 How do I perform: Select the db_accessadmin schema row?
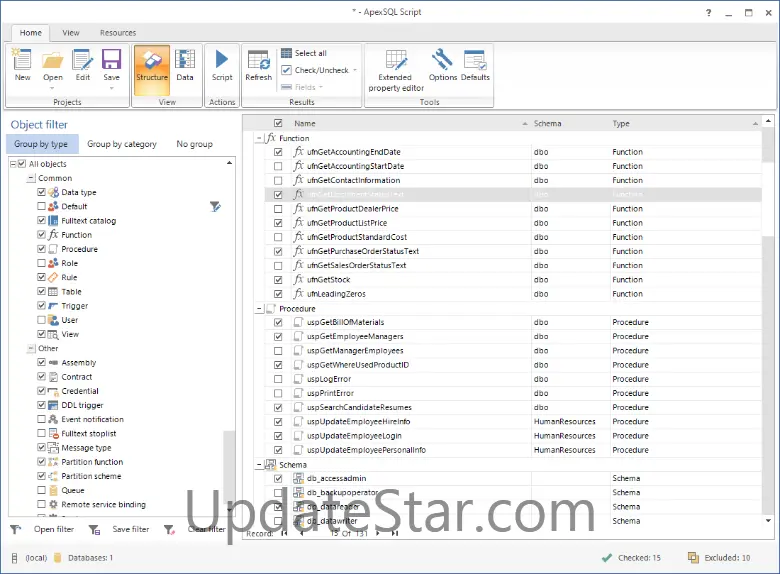click(512, 478)
